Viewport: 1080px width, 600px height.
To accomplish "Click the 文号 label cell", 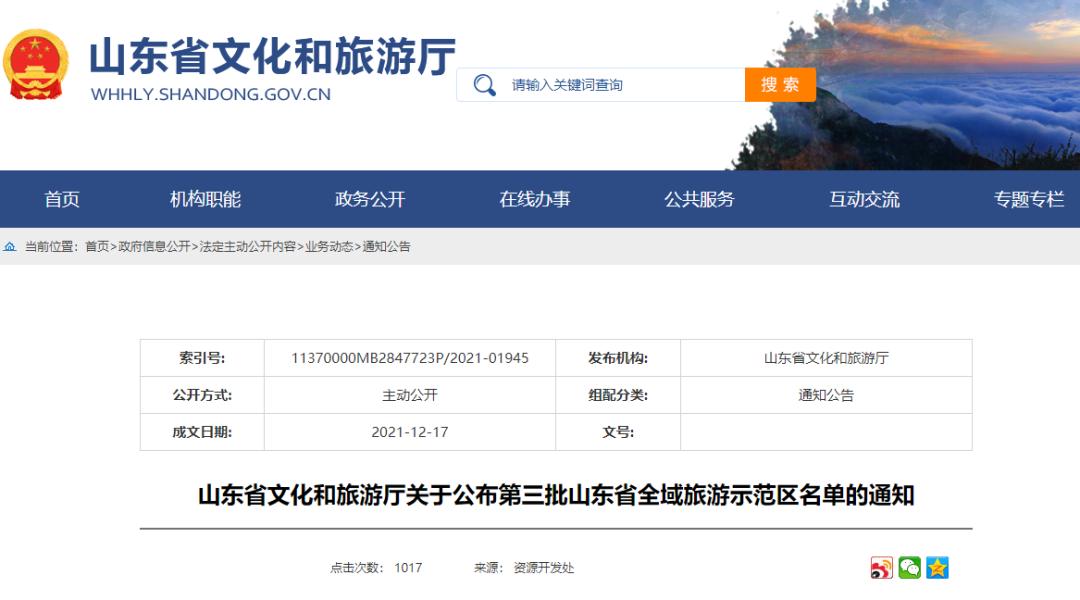I will click(618, 432).
